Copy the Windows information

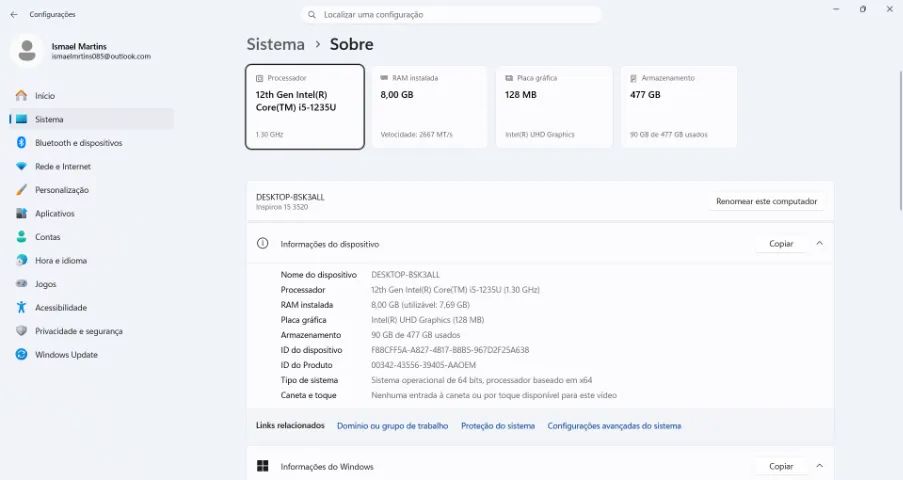pyautogui.click(x=781, y=466)
